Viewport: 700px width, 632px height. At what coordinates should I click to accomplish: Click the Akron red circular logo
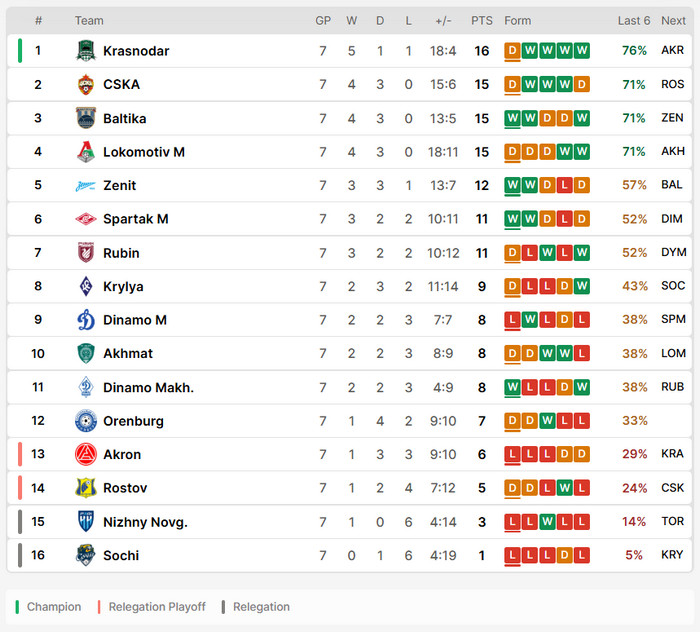(x=86, y=454)
